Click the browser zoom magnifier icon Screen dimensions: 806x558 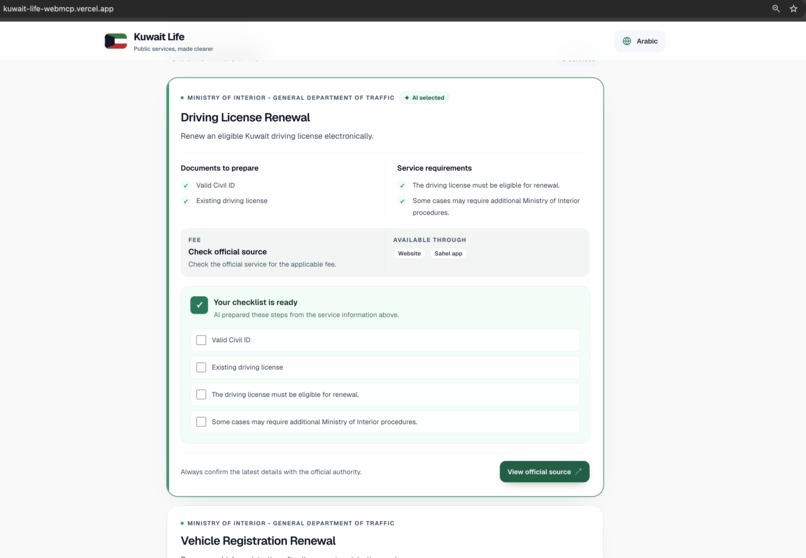pos(776,8)
